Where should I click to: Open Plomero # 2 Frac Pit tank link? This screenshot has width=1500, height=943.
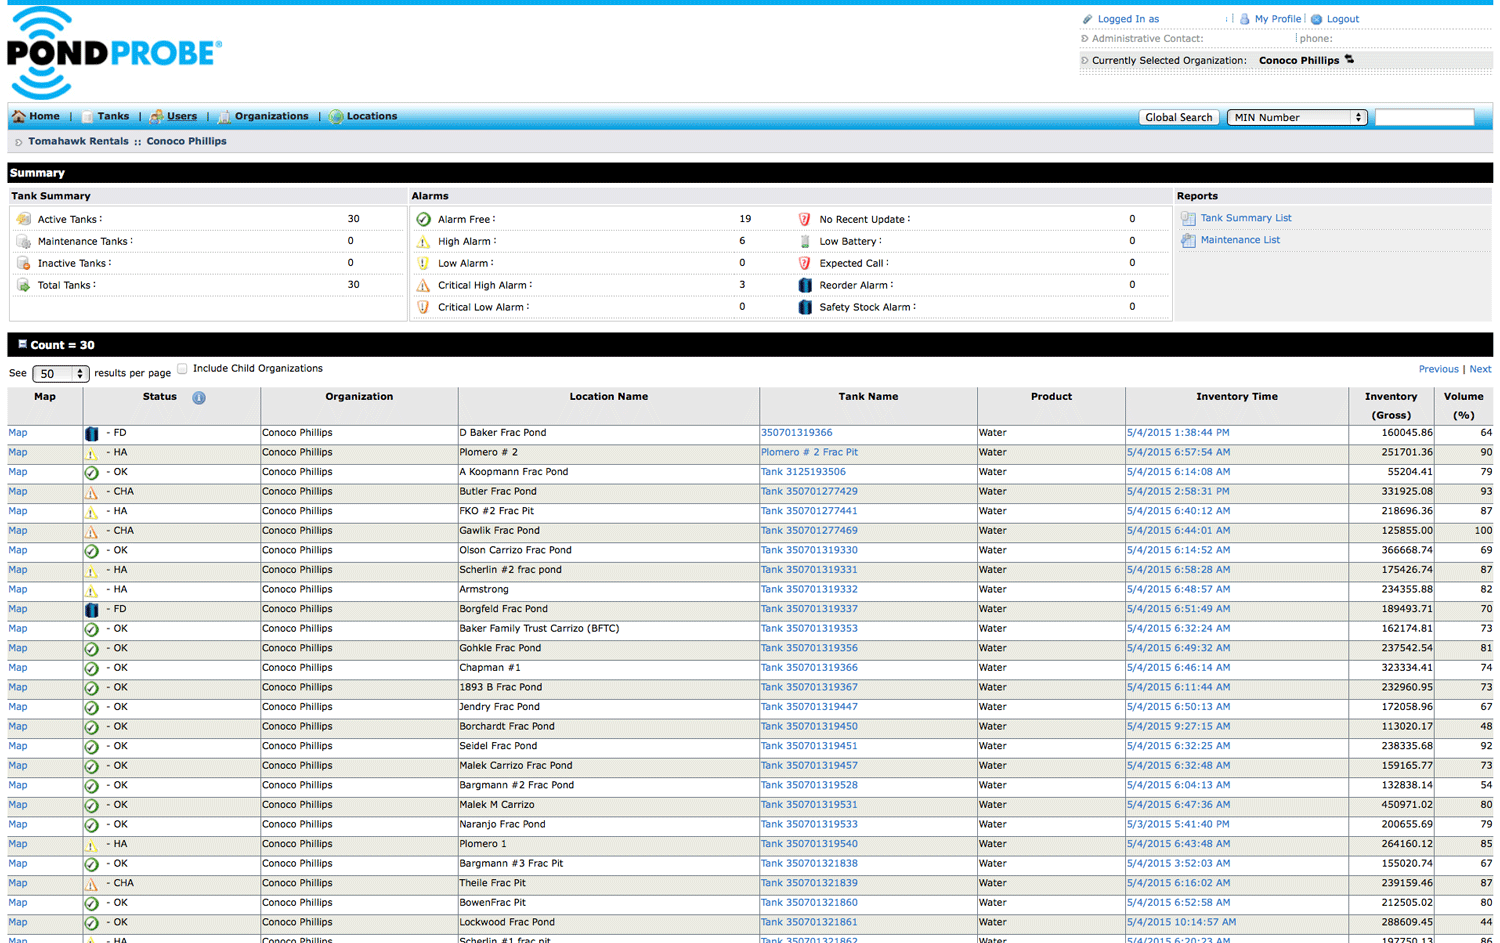809,453
